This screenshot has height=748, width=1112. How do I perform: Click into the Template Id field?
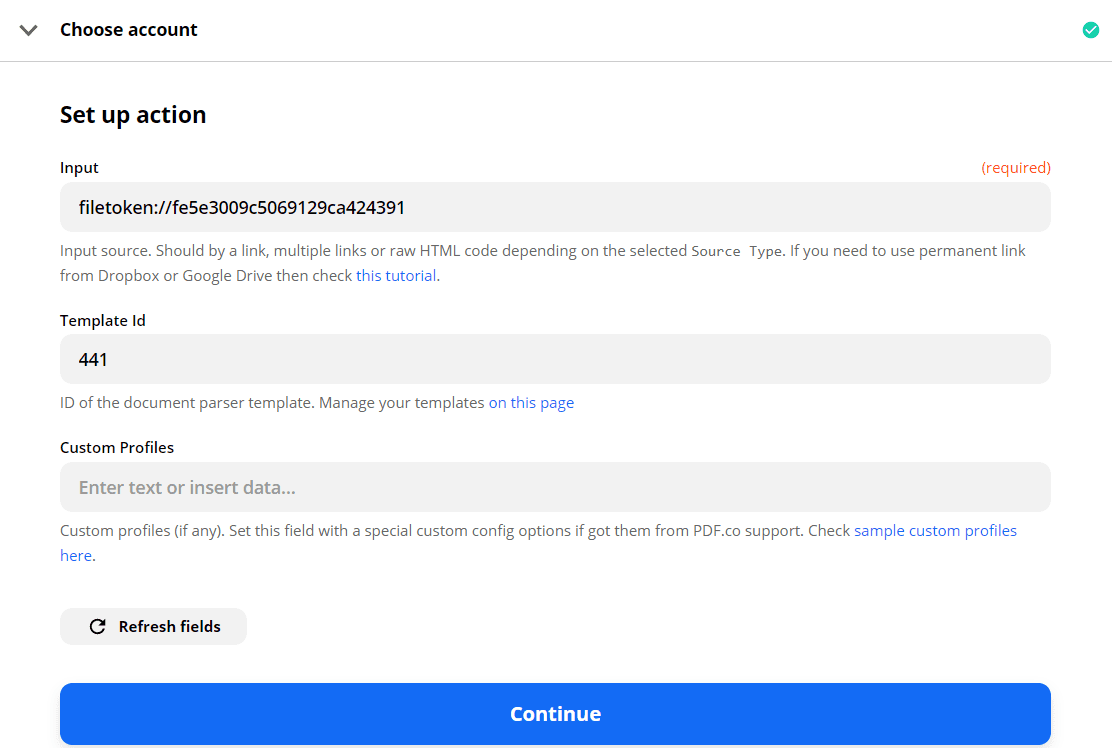pos(555,359)
